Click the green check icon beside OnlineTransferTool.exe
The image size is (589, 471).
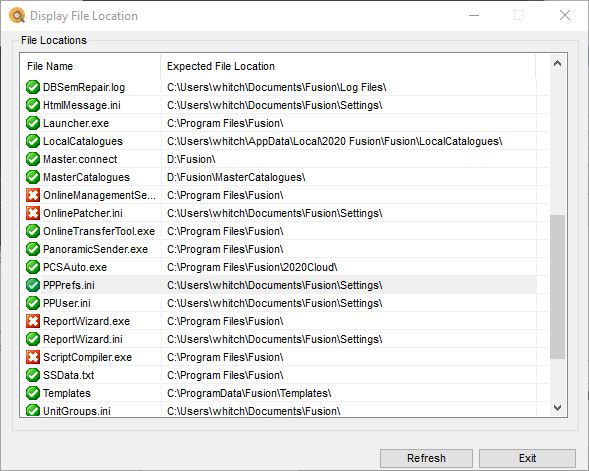click(x=33, y=231)
